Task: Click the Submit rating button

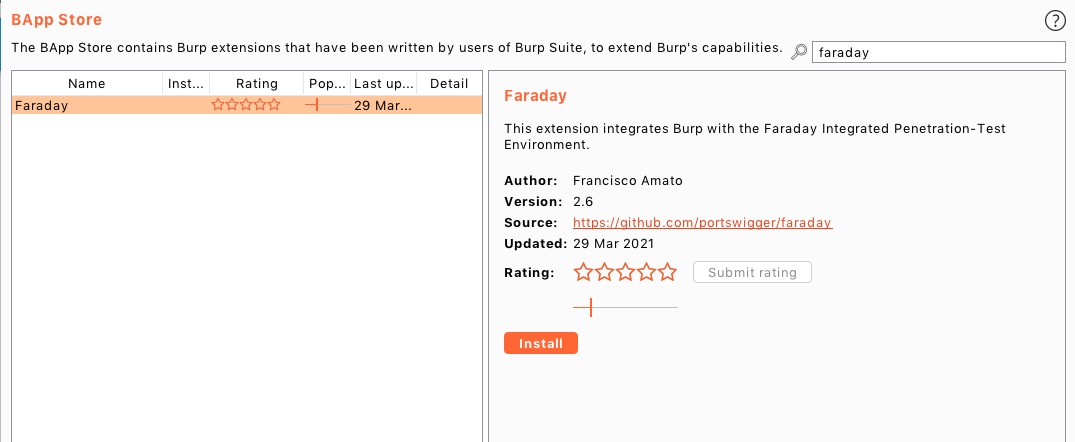Action: (x=752, y=272)
